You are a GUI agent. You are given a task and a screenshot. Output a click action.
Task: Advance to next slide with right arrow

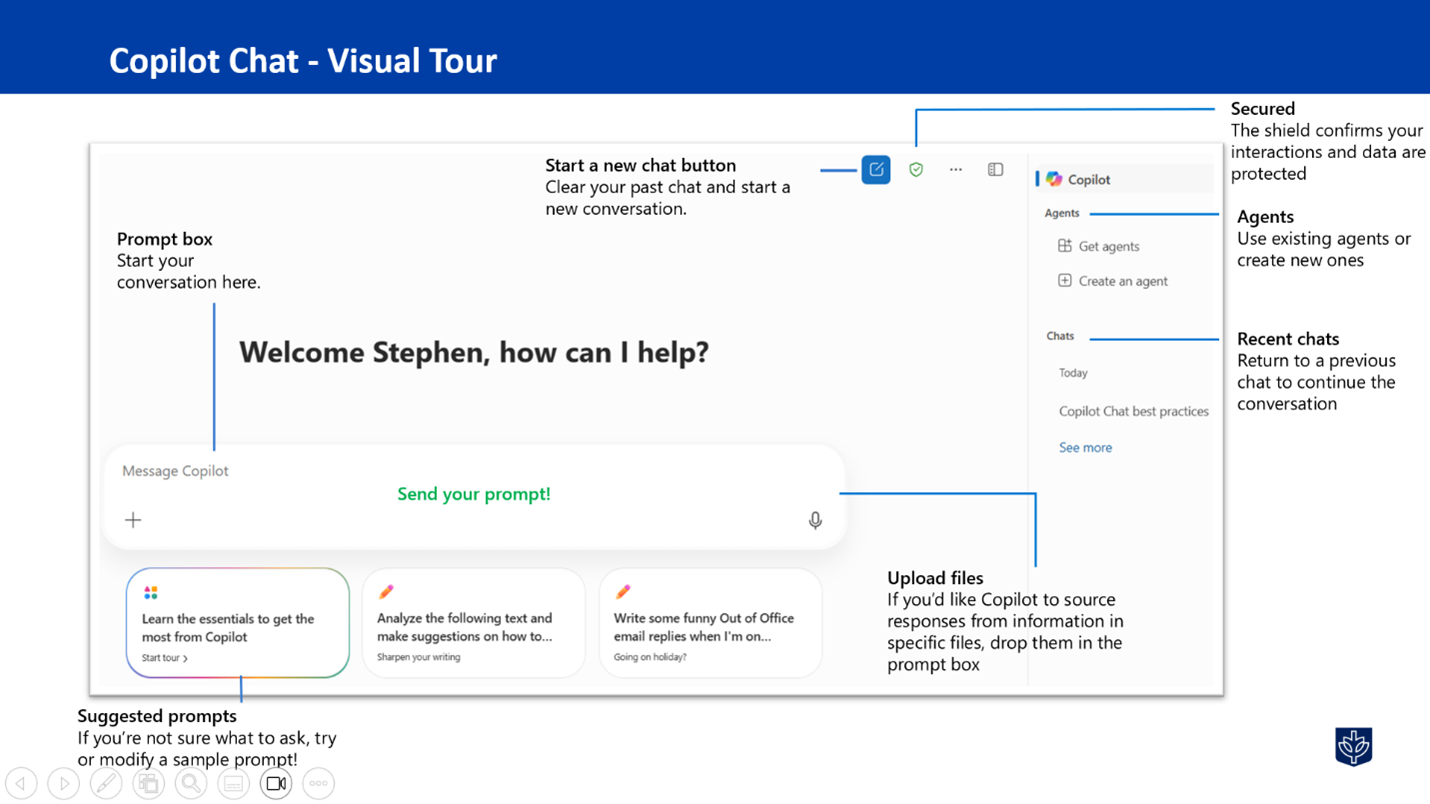(x=63, y=784)
